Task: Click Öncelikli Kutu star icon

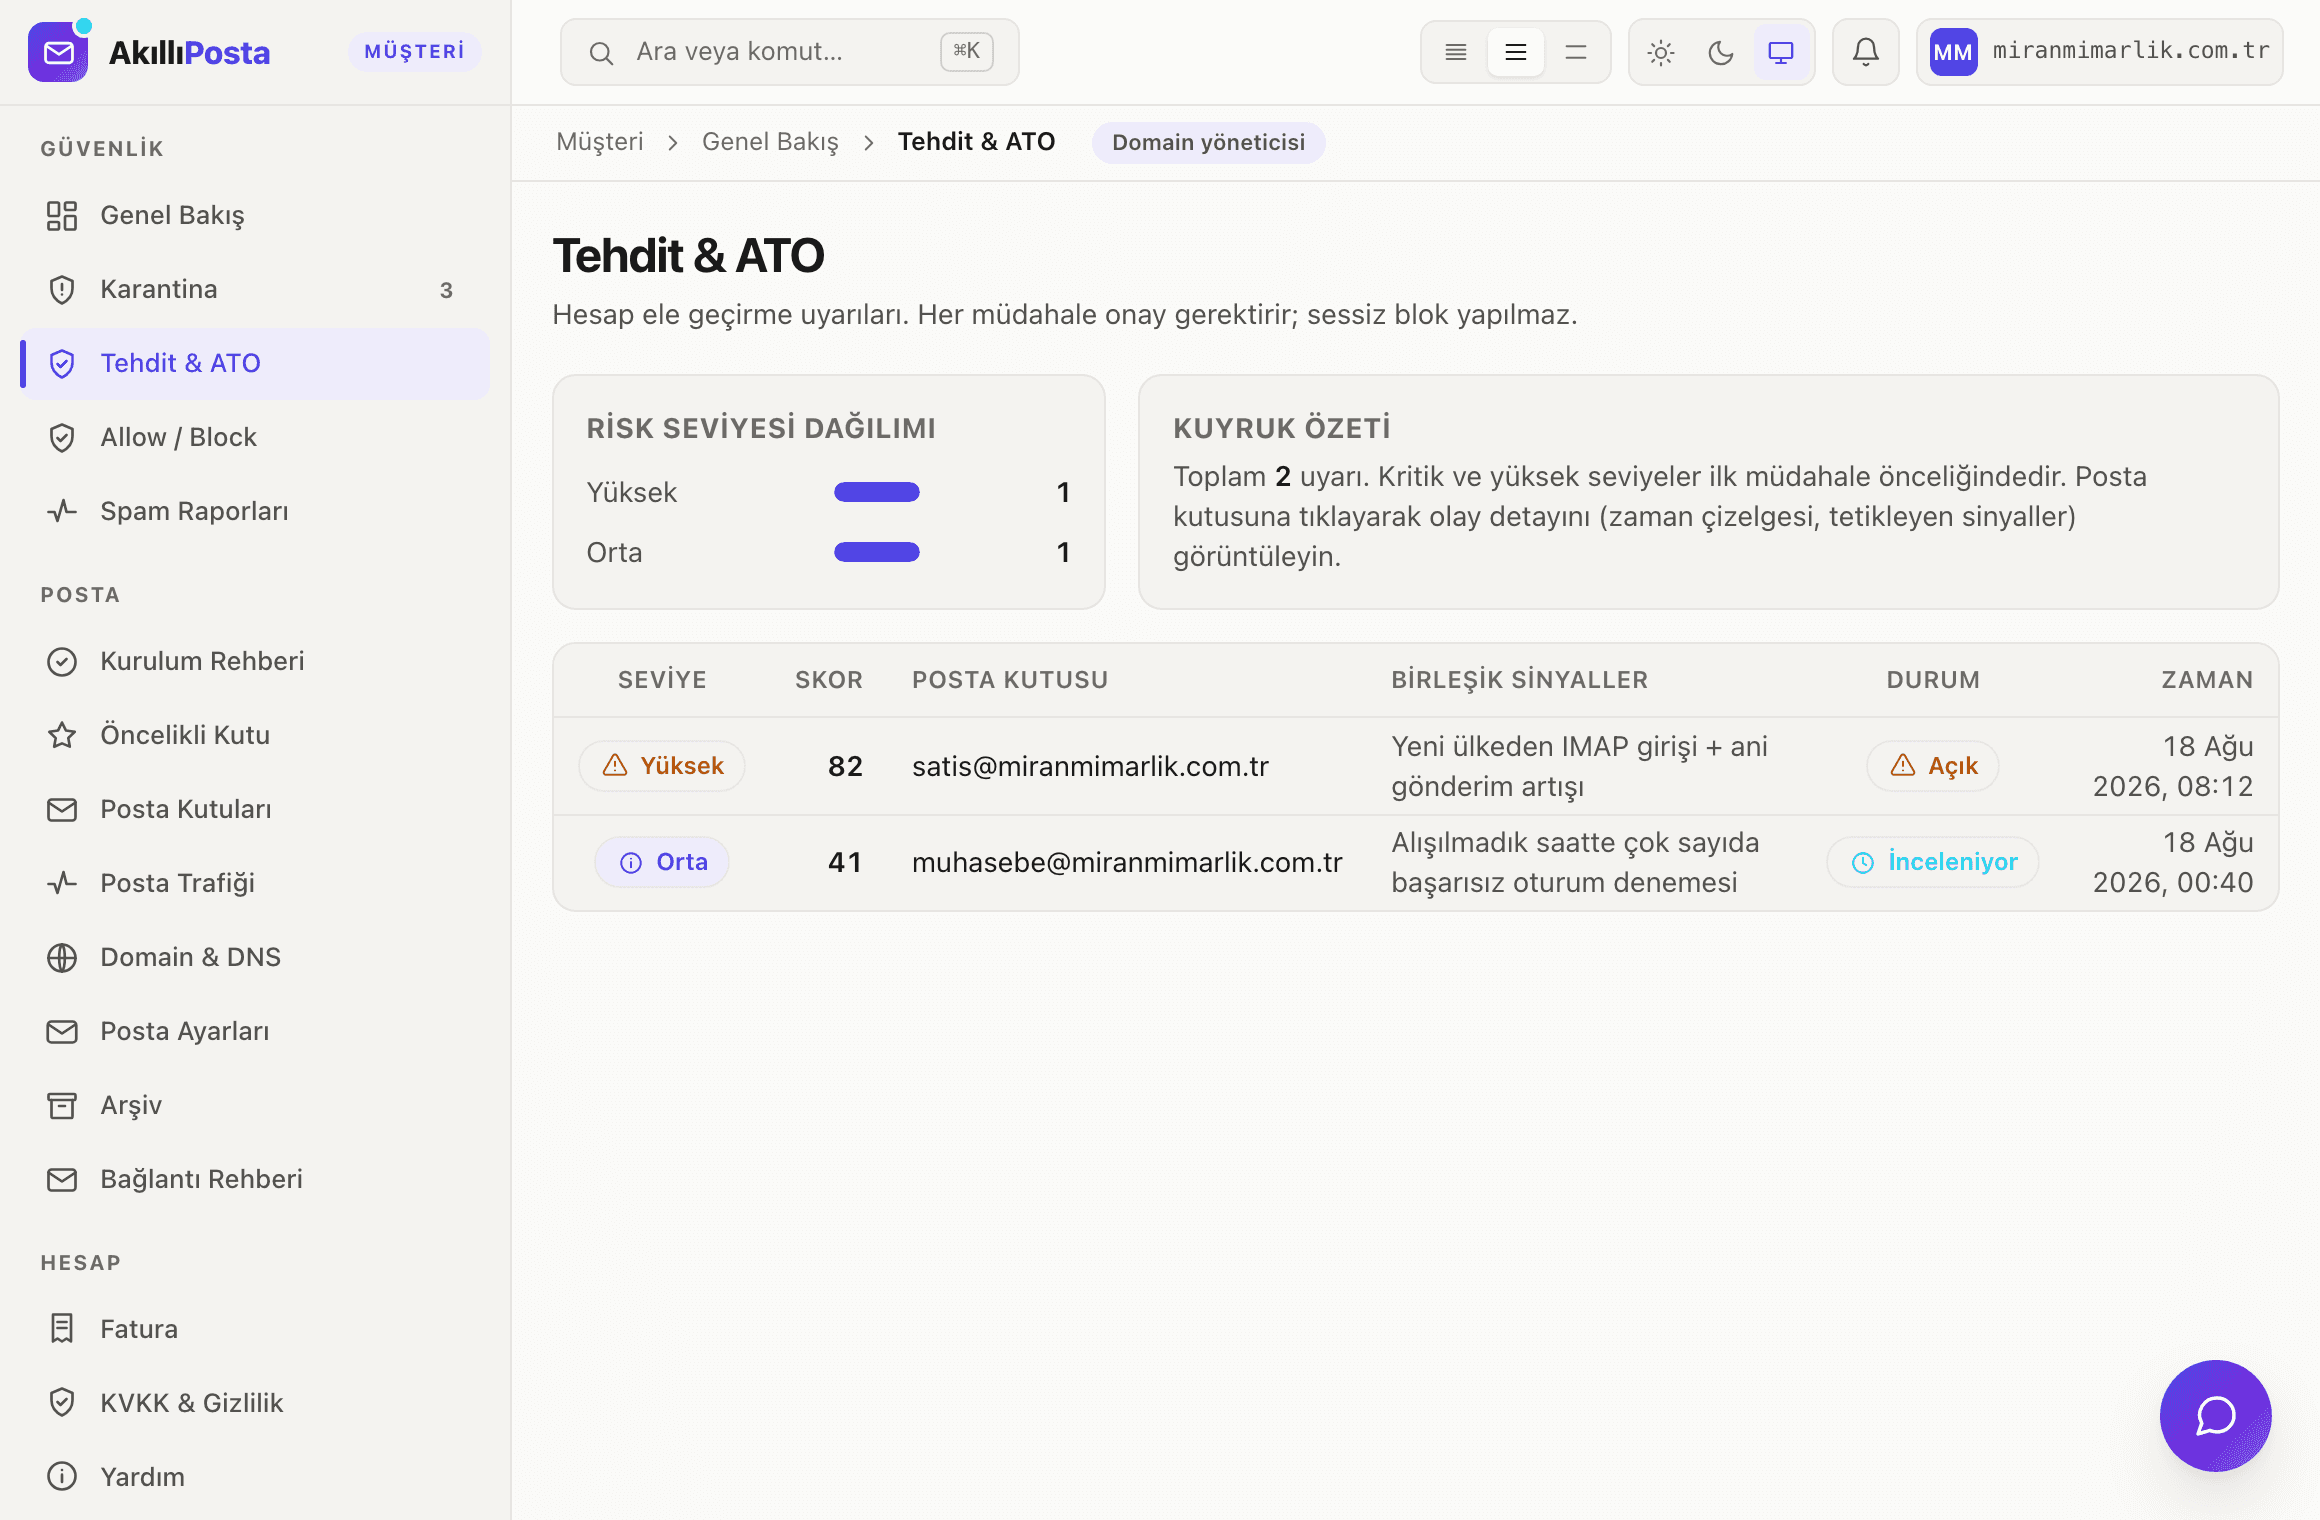Action: [x=62, y=735]
